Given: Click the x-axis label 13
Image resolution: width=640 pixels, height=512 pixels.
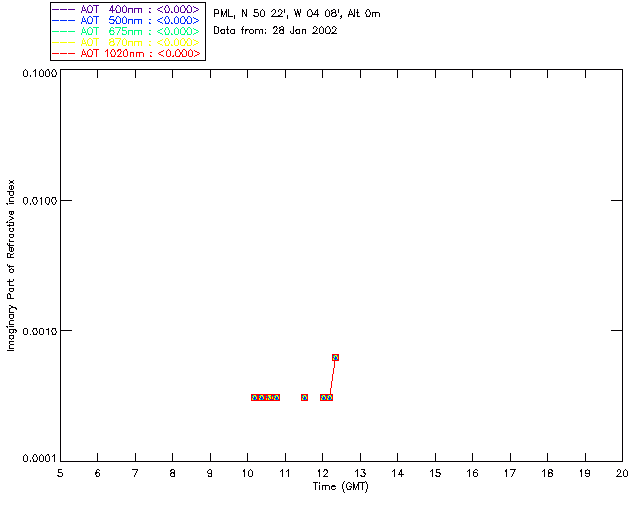Looking at the screenshot, I should [x=360, y=473].
